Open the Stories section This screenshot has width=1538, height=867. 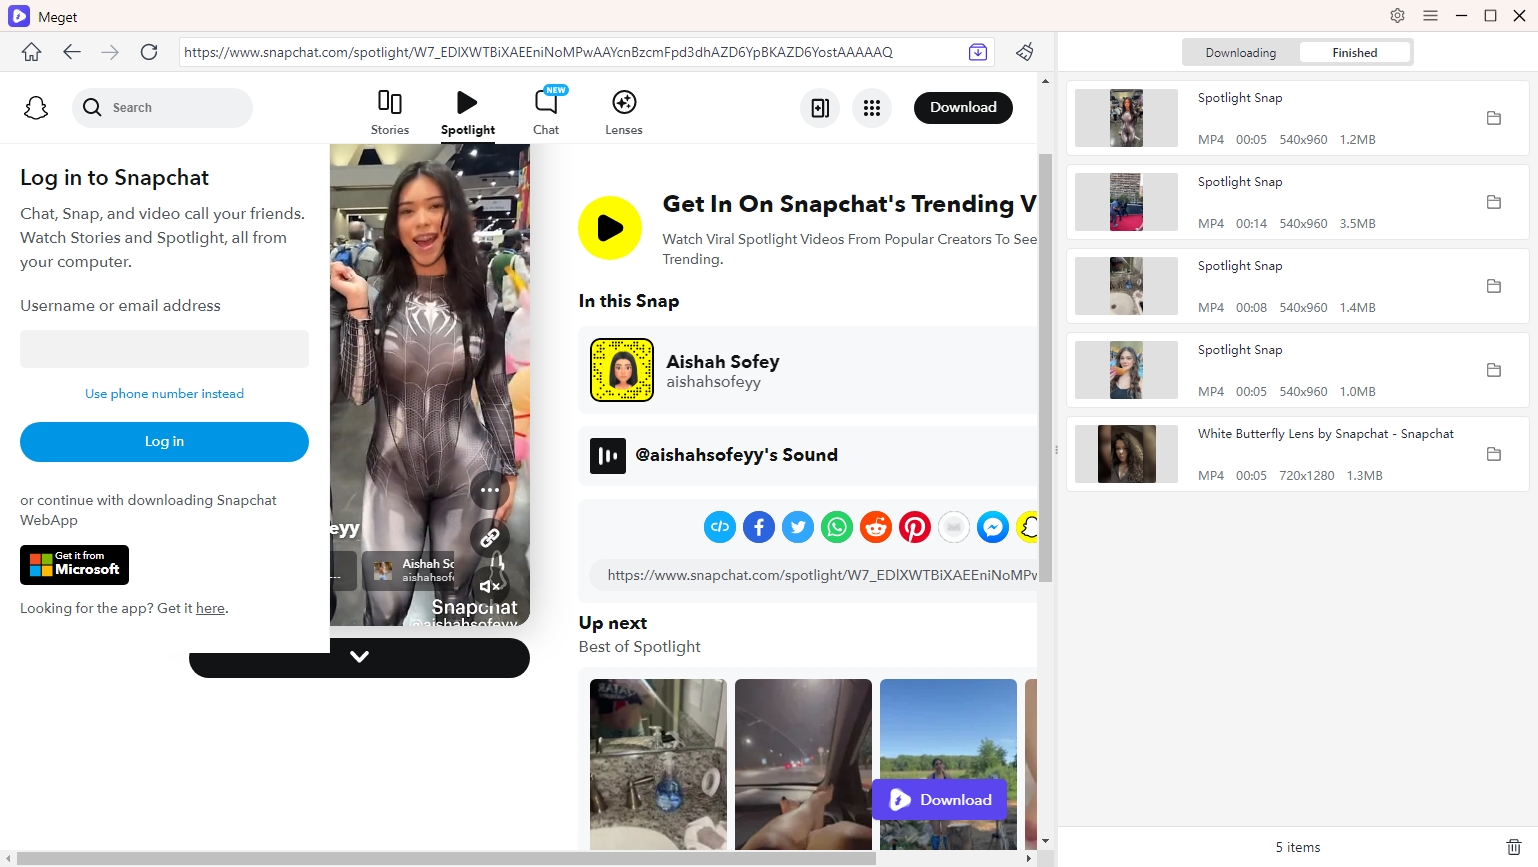390,113
